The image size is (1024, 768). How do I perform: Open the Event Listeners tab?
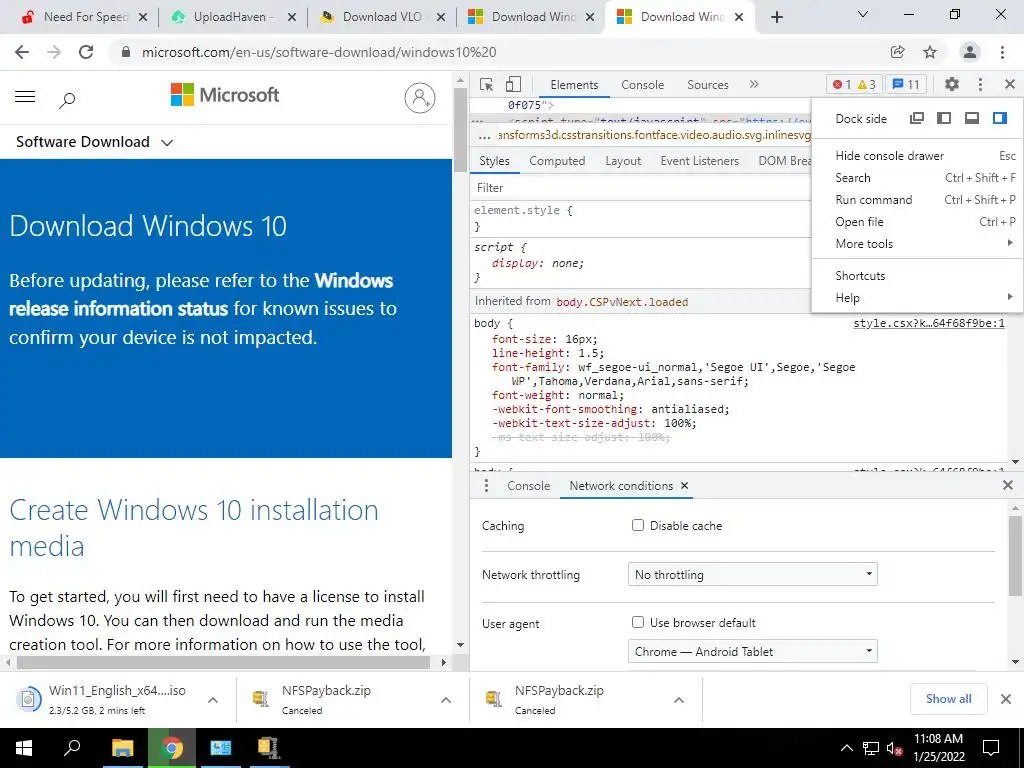(699, 161)
